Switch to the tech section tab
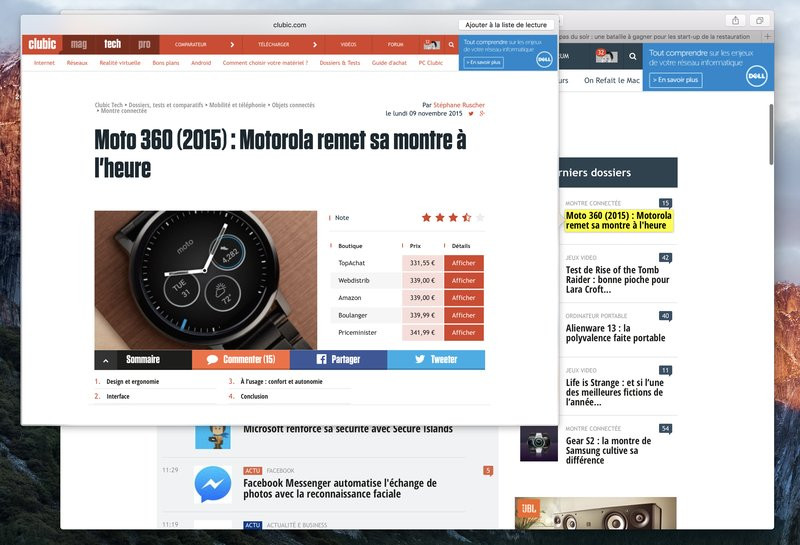The width and height of the screenshot is (800, 545). 112,44
